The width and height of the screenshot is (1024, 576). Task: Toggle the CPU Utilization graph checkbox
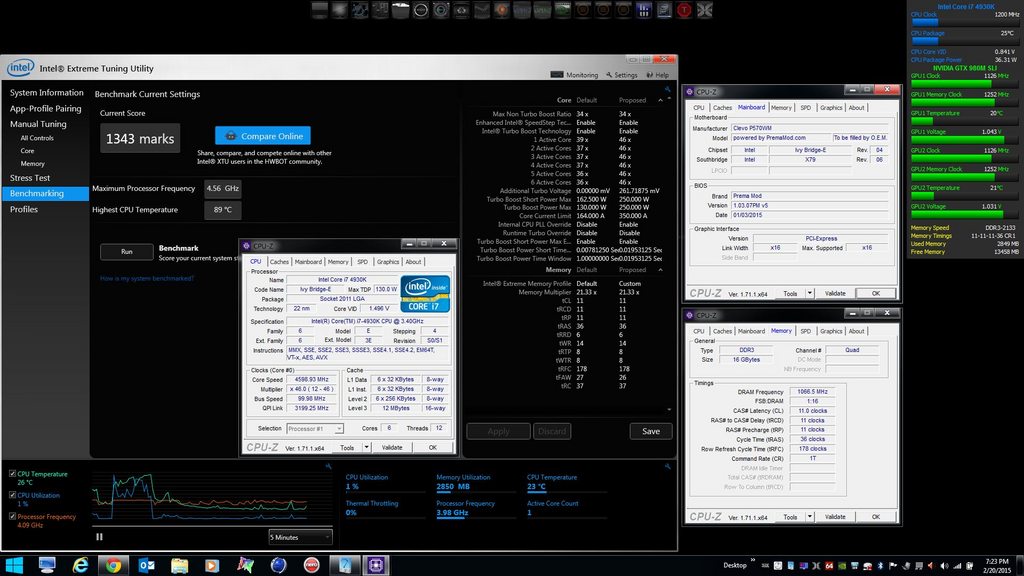point(12,495)
